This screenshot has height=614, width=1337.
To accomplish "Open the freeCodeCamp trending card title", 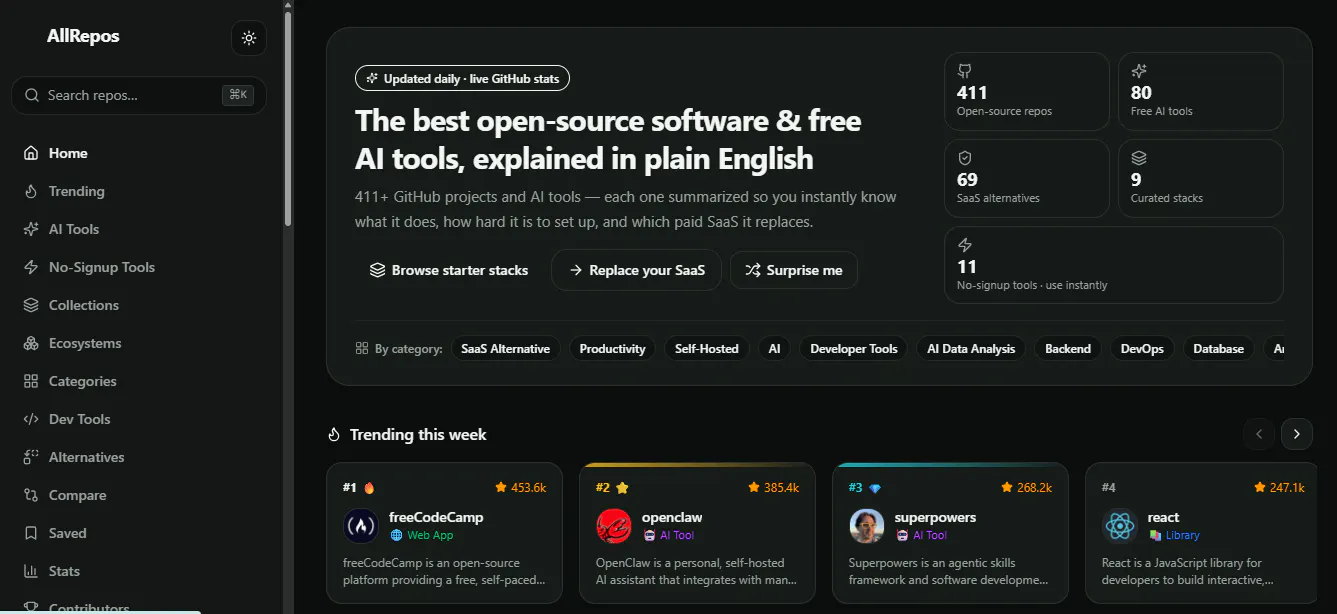I will (x=436, y=517).
